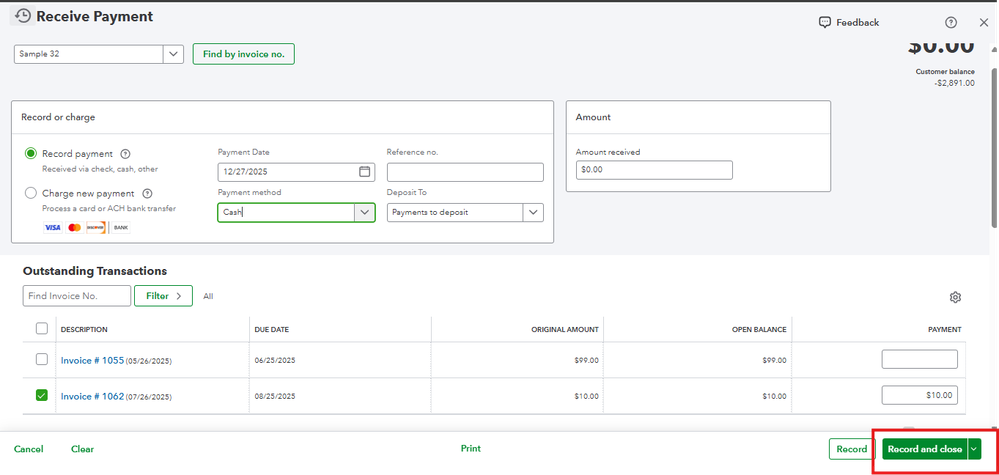This screenshot has width=999, height=475.
Task: Close the Receive Payment window
Action: [984, 22]
